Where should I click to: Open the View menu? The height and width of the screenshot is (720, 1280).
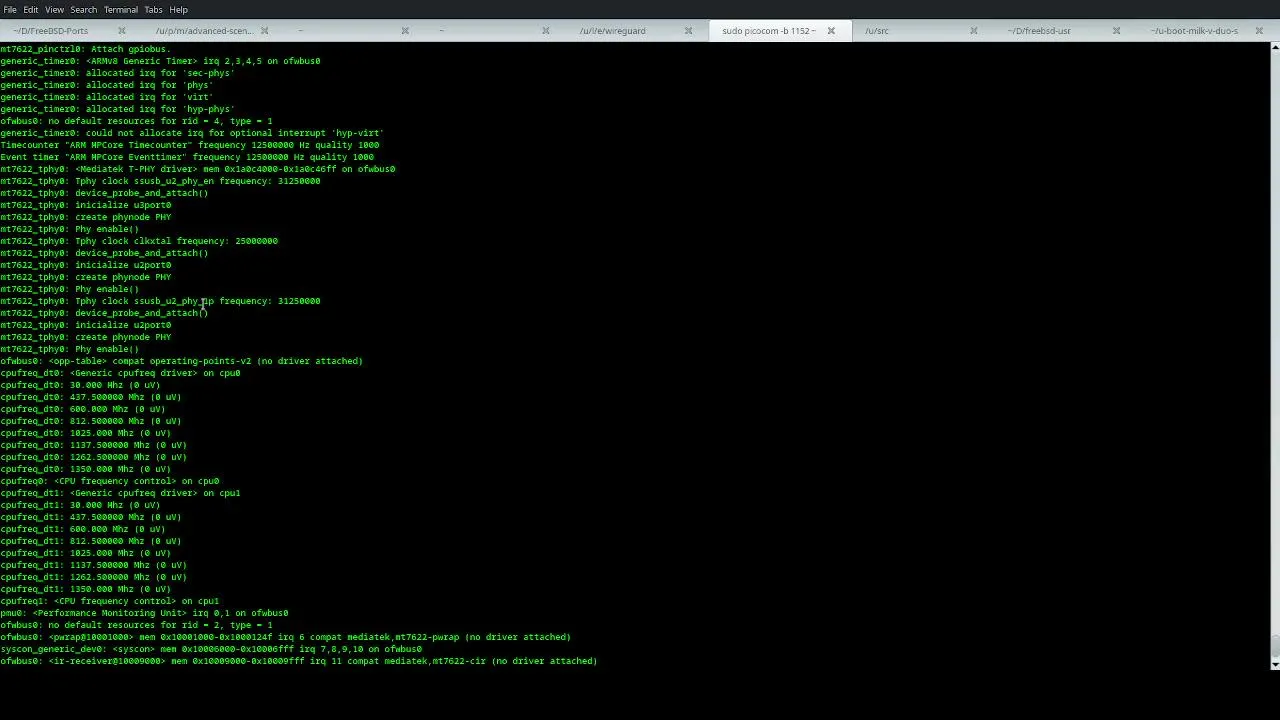click(x=54, y=10)
